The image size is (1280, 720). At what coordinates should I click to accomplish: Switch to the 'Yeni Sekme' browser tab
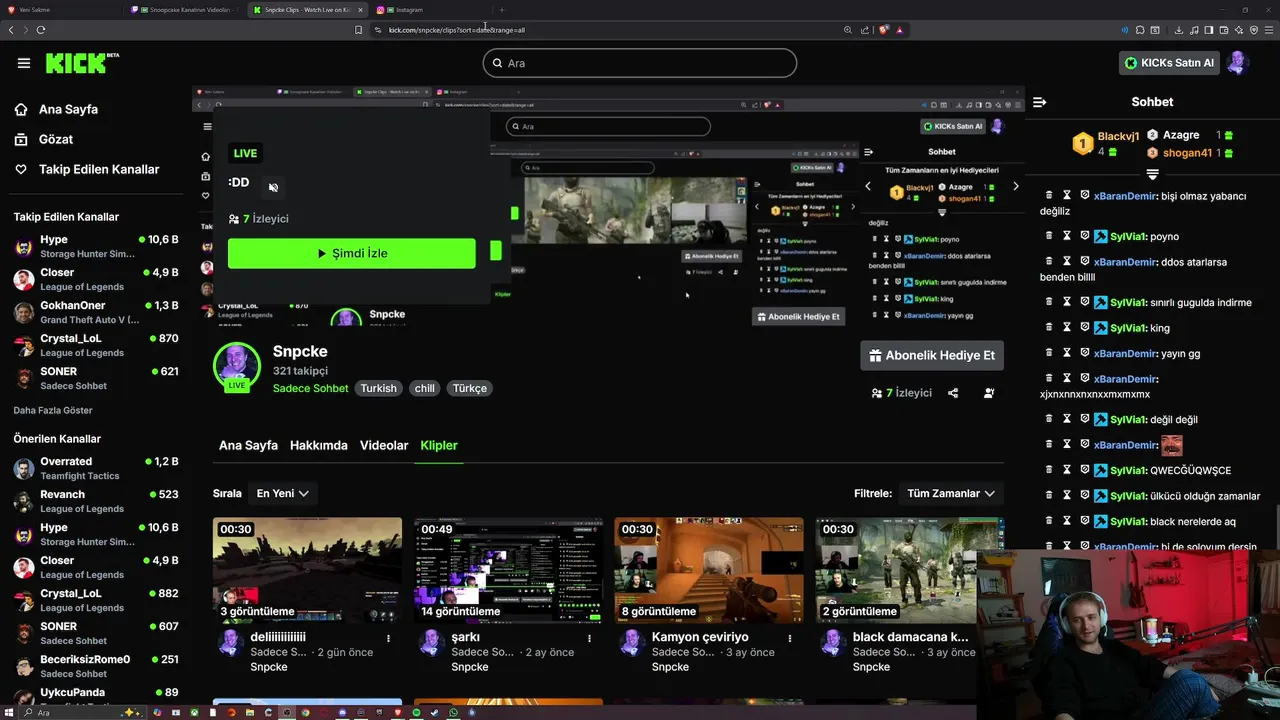(60, 10)
